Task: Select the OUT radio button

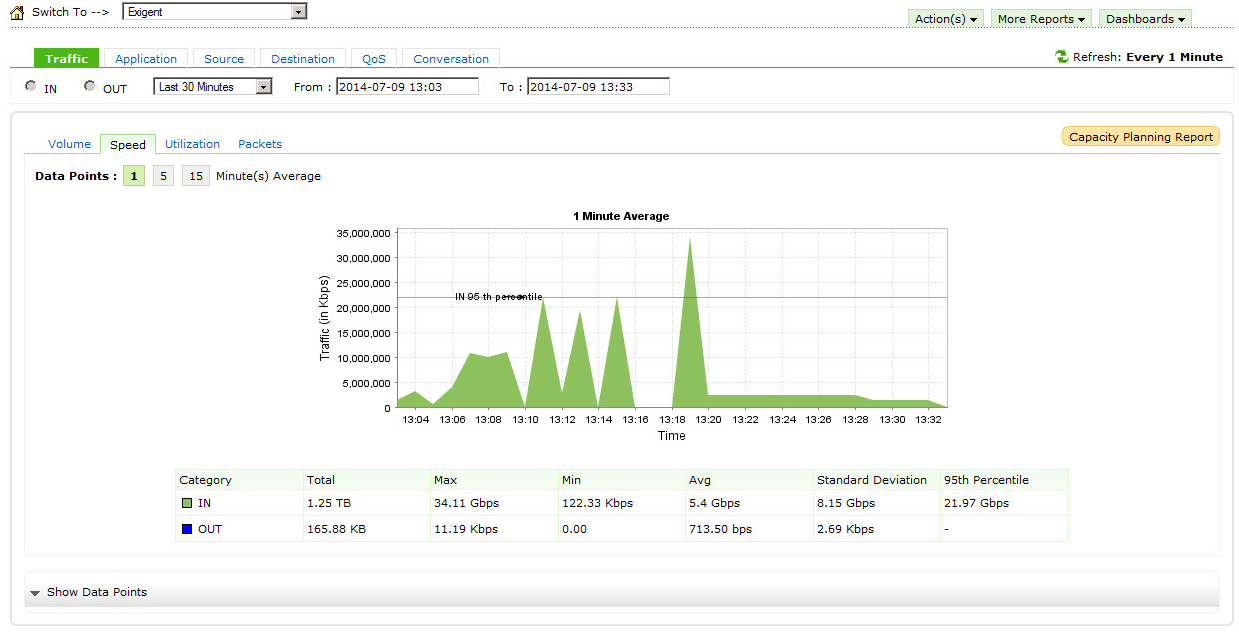Action: [x=90, y=87]
